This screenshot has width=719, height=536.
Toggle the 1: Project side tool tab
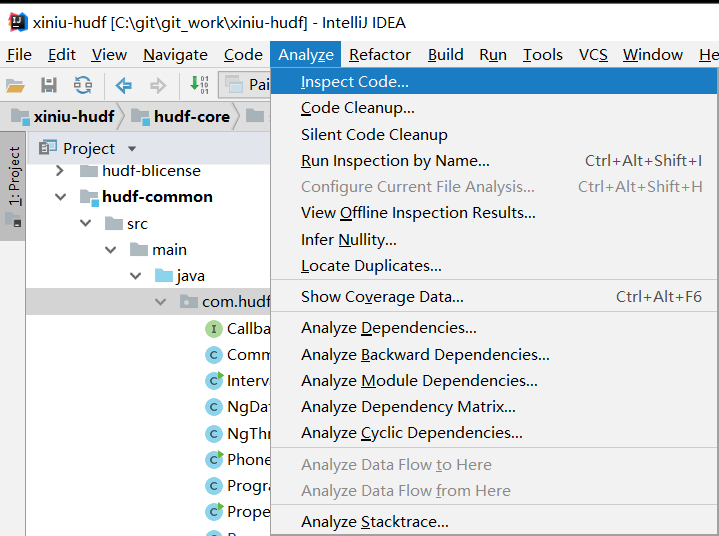[x=14, y=177]
